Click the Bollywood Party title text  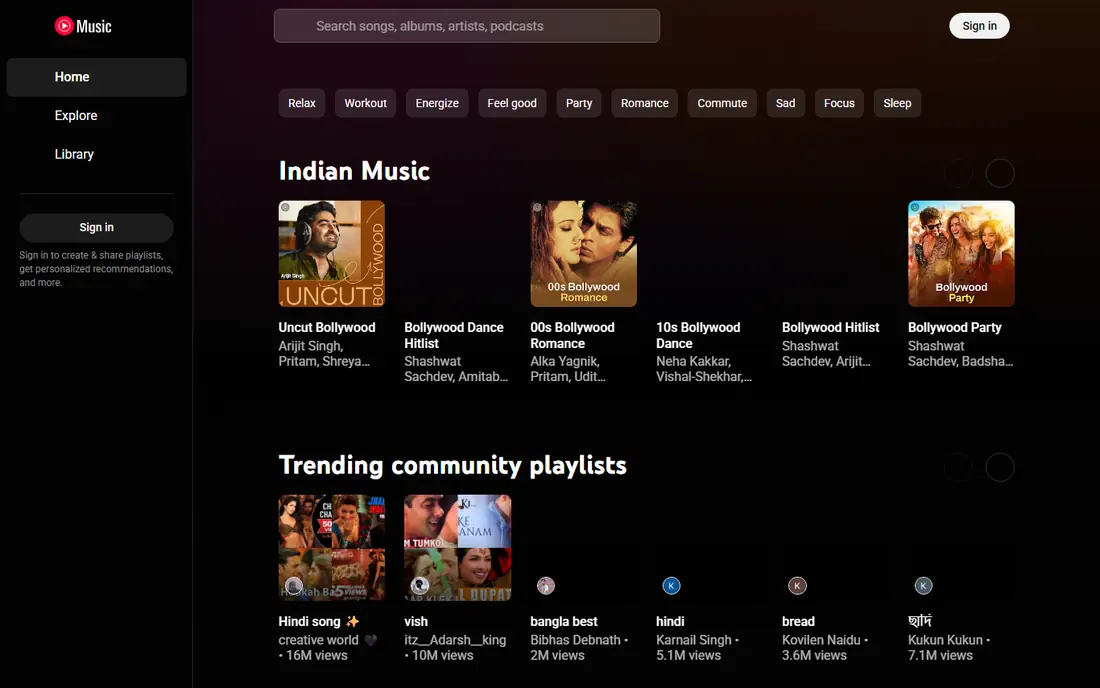955,328
